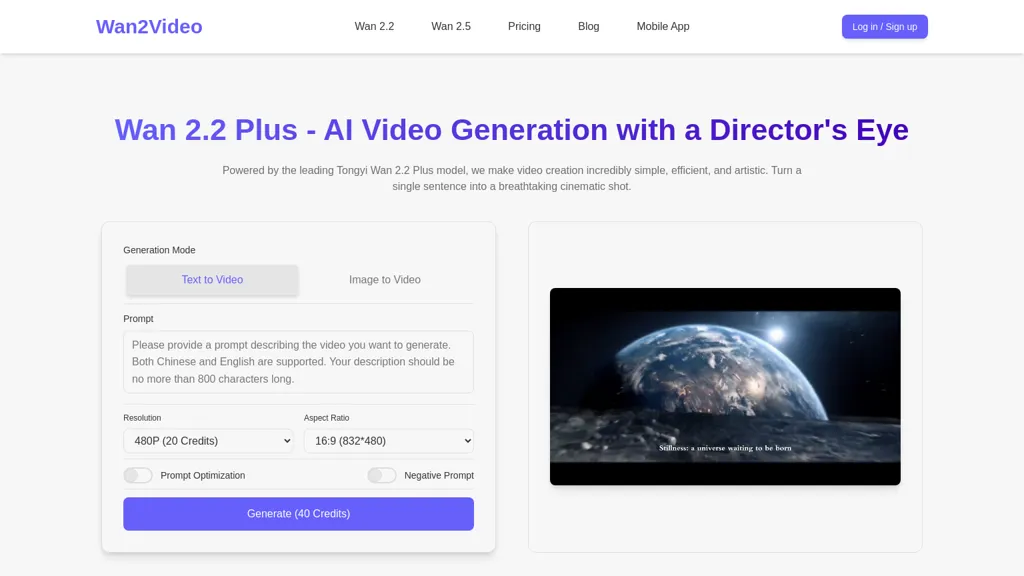Open the Pricing page

click(x=524, y=27)
